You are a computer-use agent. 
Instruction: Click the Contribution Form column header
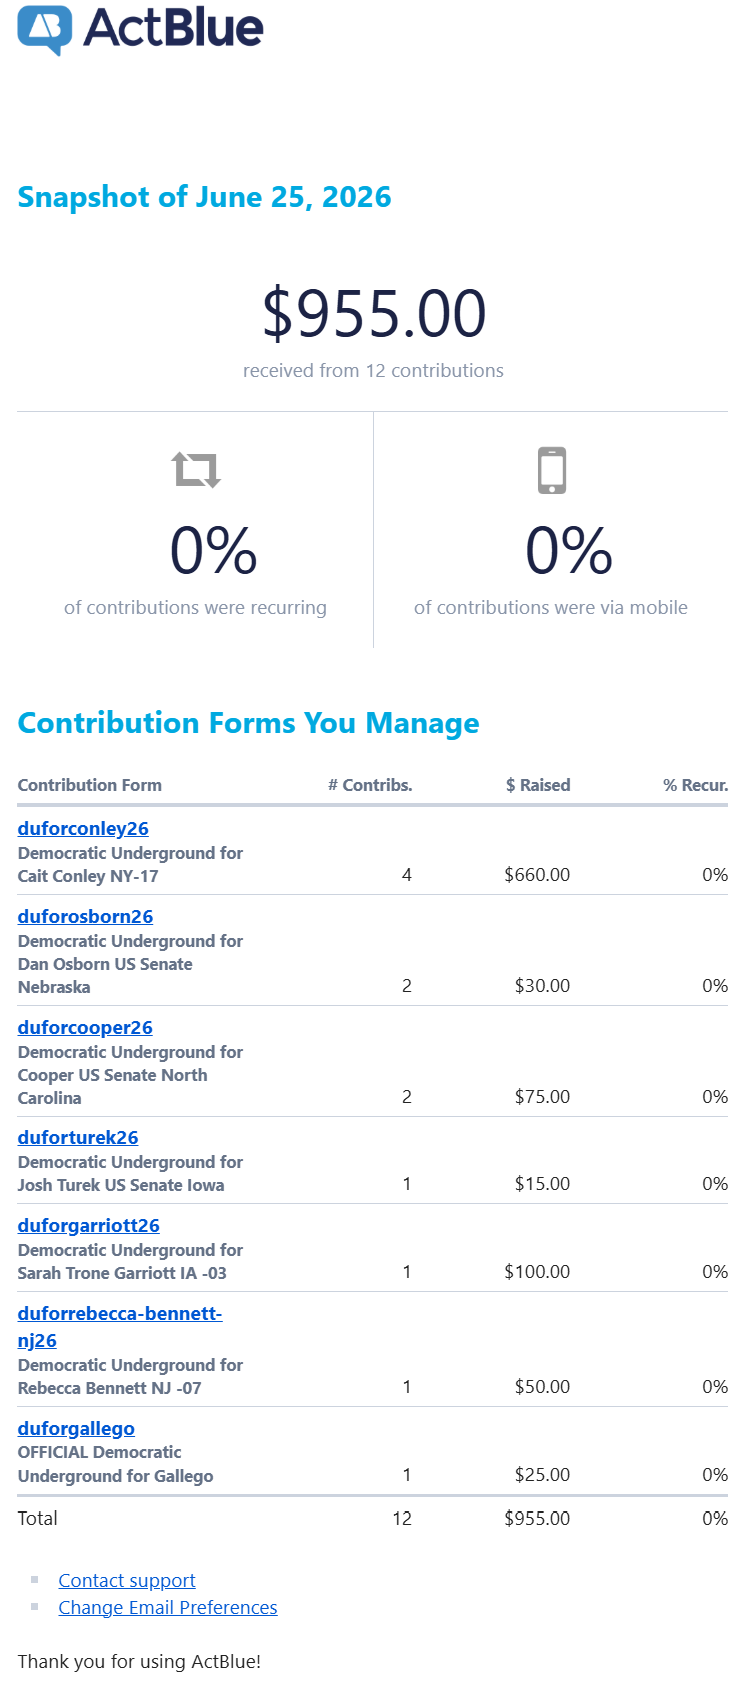(x=90, y=785)
